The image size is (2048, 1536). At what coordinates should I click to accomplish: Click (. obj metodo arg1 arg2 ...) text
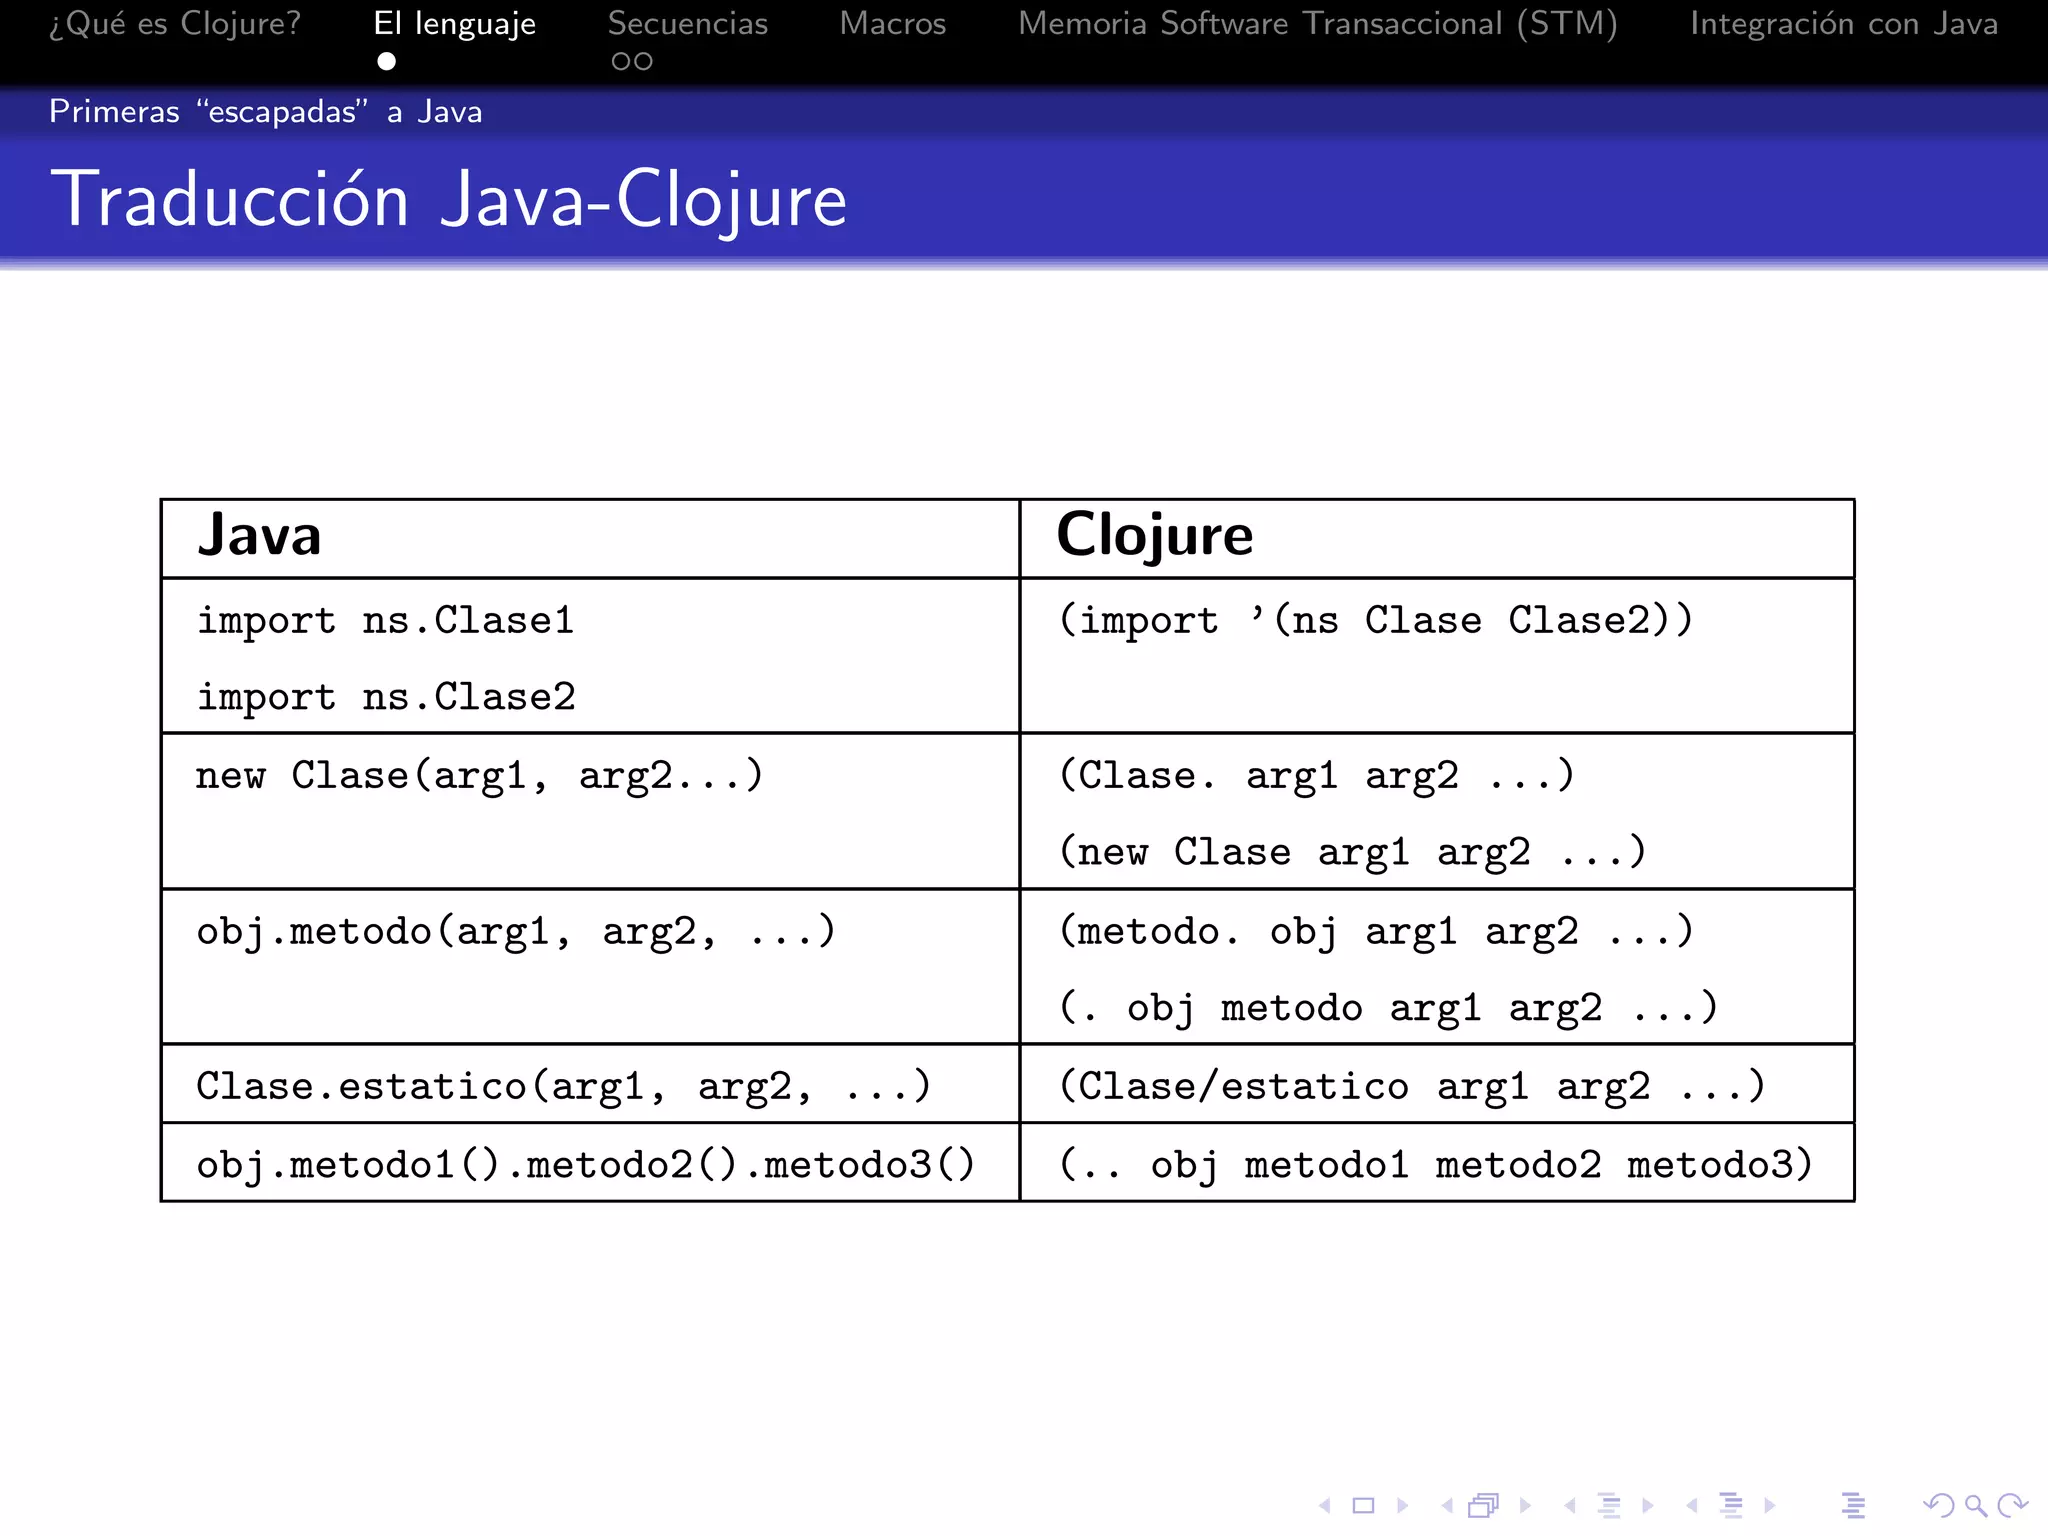click(1388, 1008)
